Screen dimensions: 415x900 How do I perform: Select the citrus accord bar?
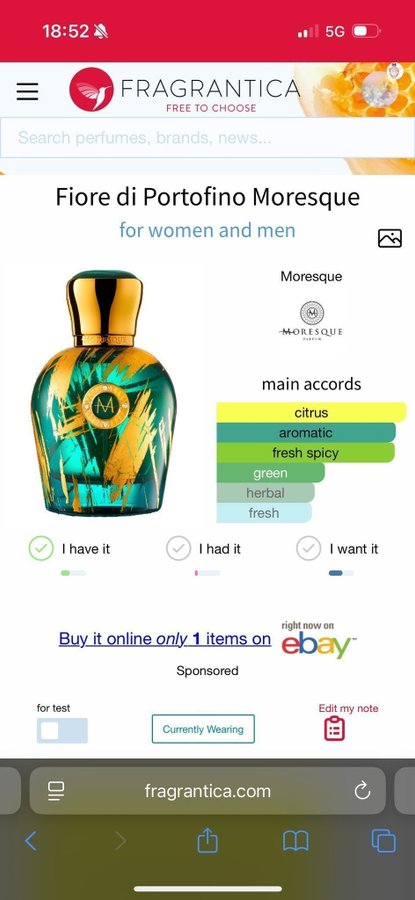tap(311, 412)
